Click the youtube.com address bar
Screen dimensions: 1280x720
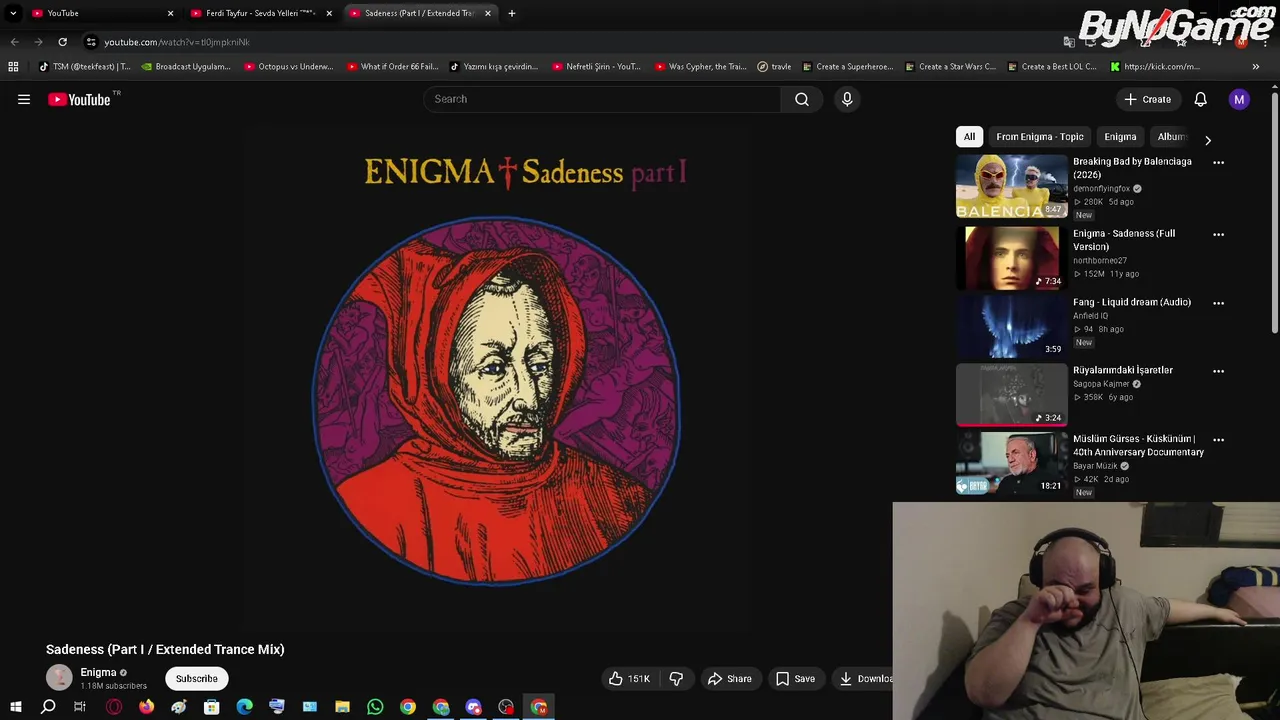570,42
